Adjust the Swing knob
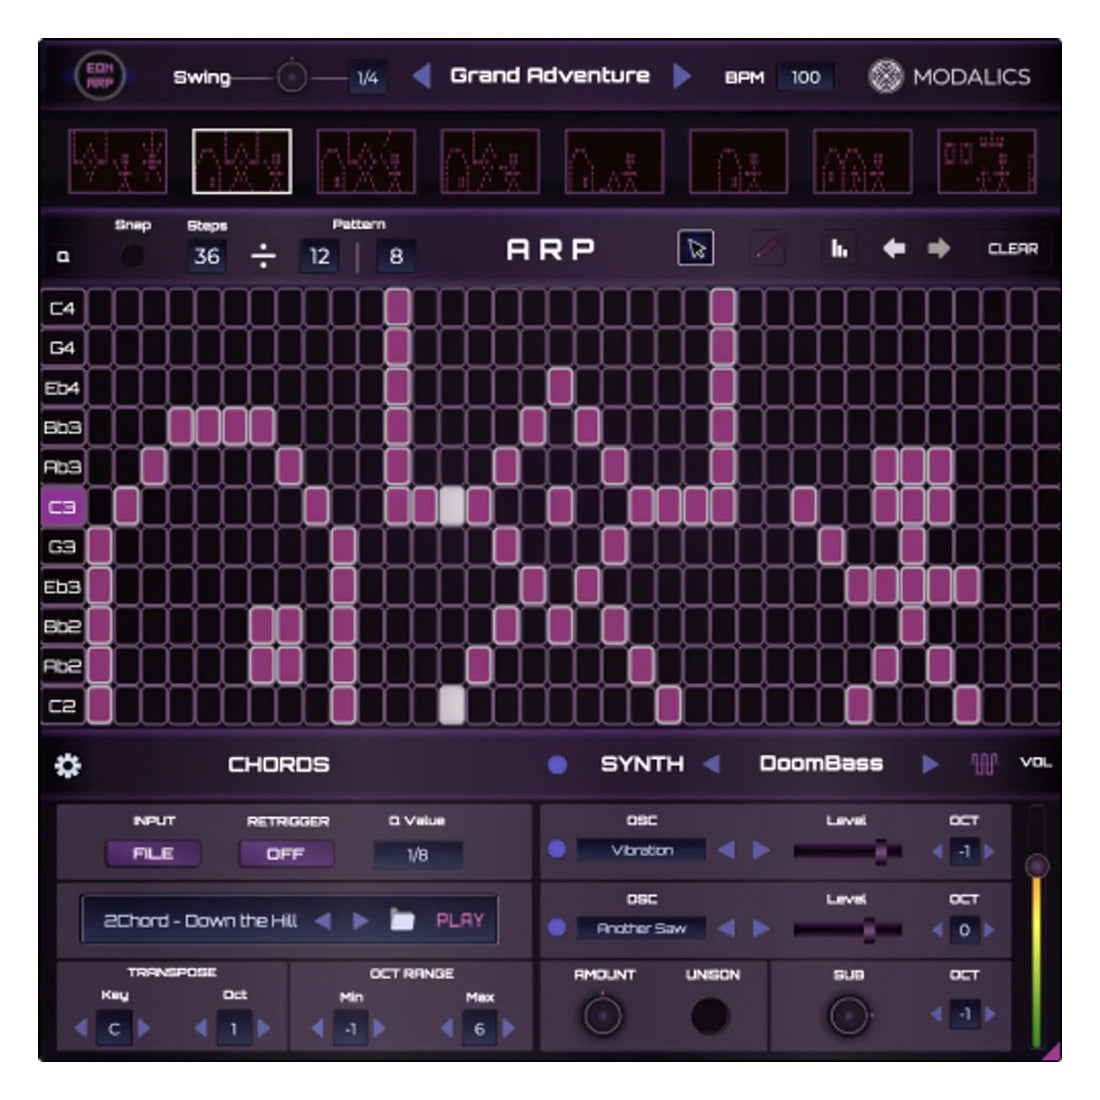The height and width of the screenshot is (1100, 1100). 291,77
